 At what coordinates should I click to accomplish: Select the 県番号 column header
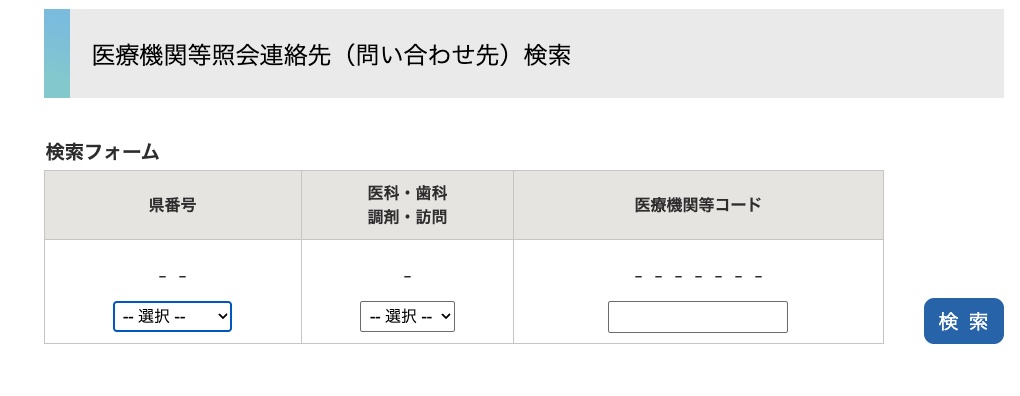[172, 205]
